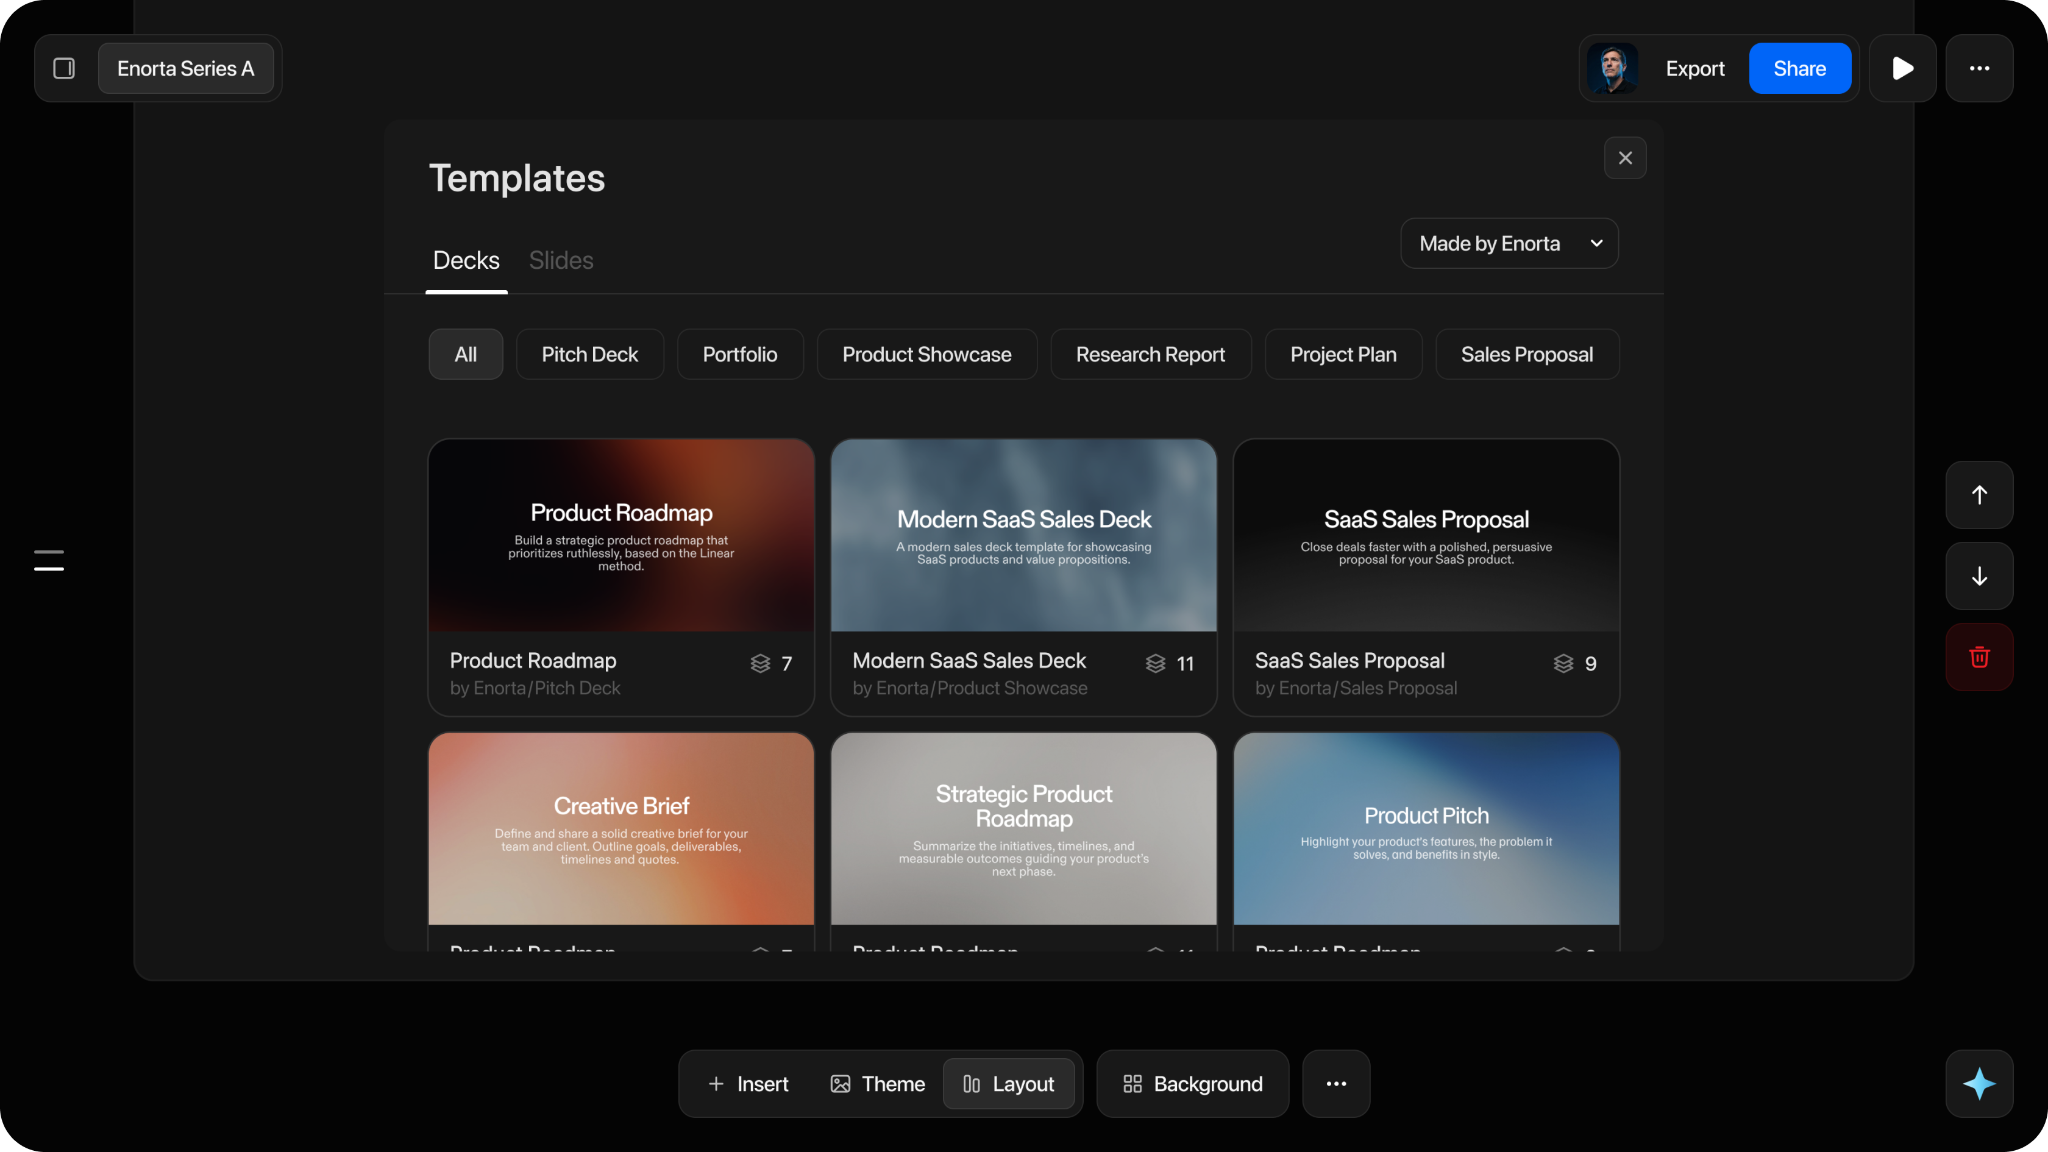Viewport: 2048px width, 1152px height.
Task: Toggle the sidebar panel icon
Action: click(x=64, y=68)
